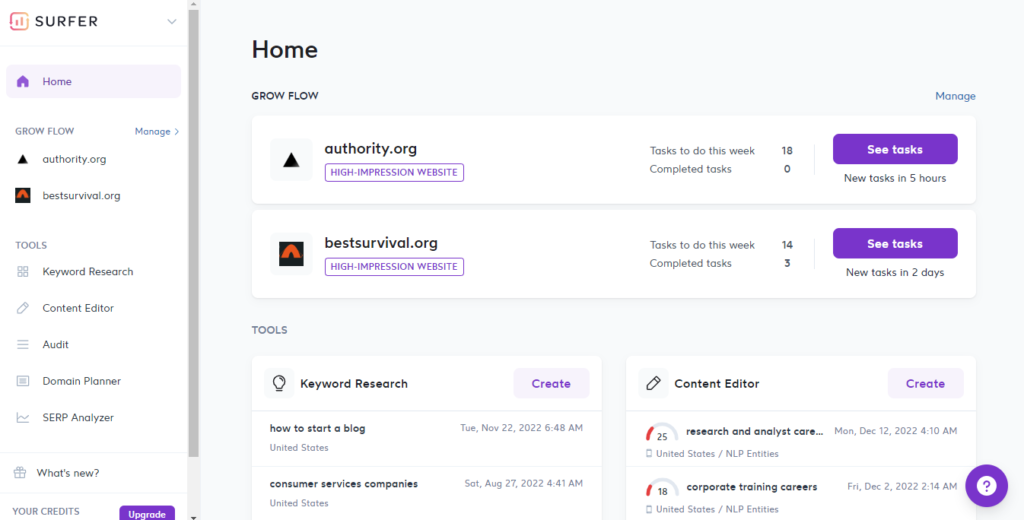Create a new Keyword Research
This screenshot has width=1024, height=520.
point(551,383)
